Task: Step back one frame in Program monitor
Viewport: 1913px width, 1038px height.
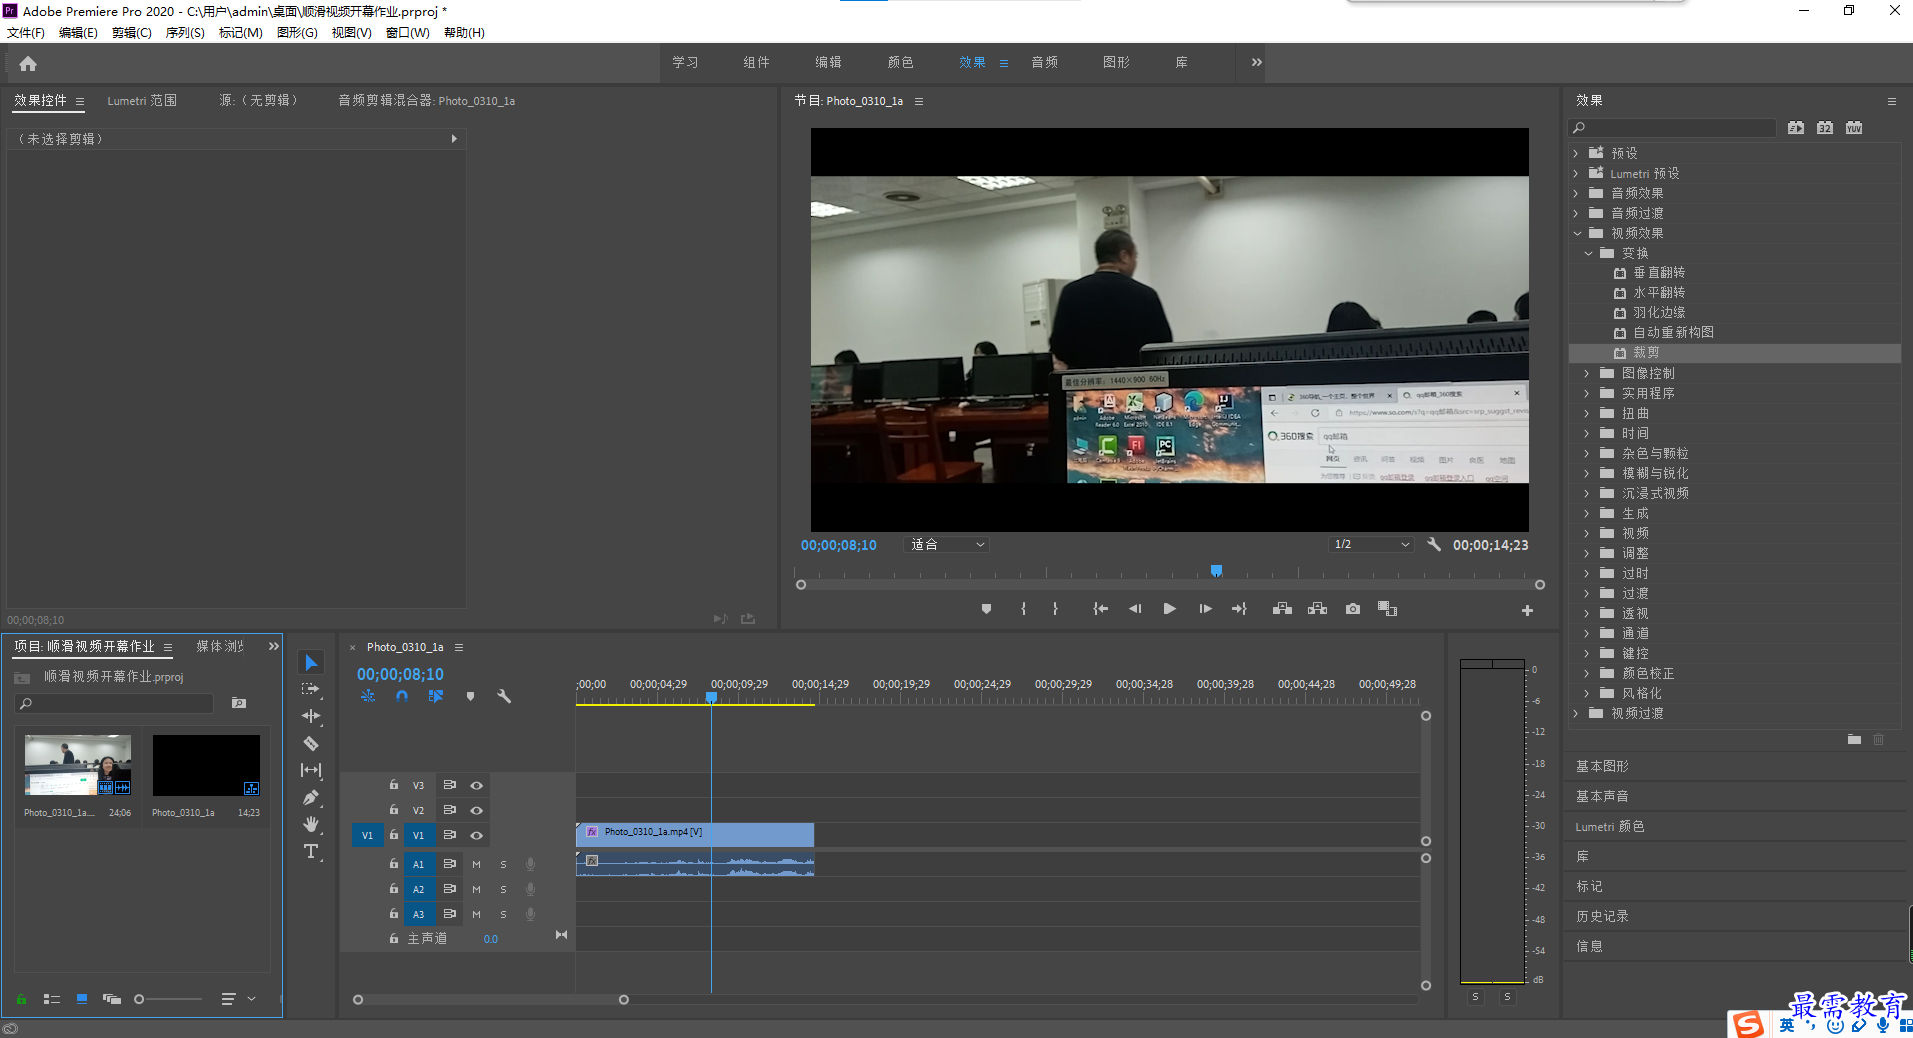Action: click(x=1135, y=609)
